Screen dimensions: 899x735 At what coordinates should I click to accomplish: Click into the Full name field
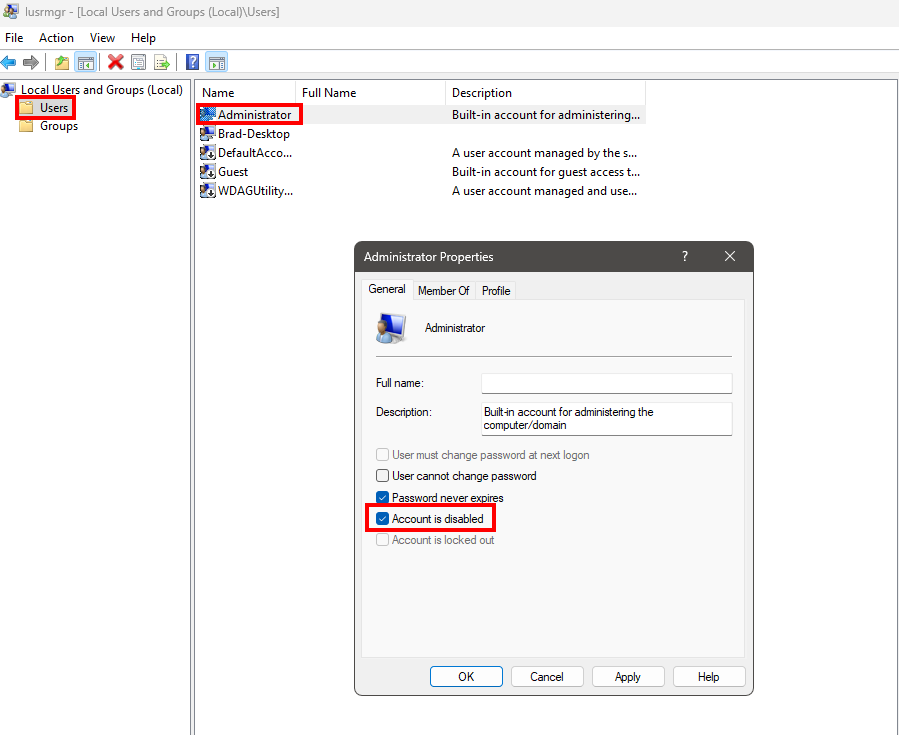coord(607,383)
